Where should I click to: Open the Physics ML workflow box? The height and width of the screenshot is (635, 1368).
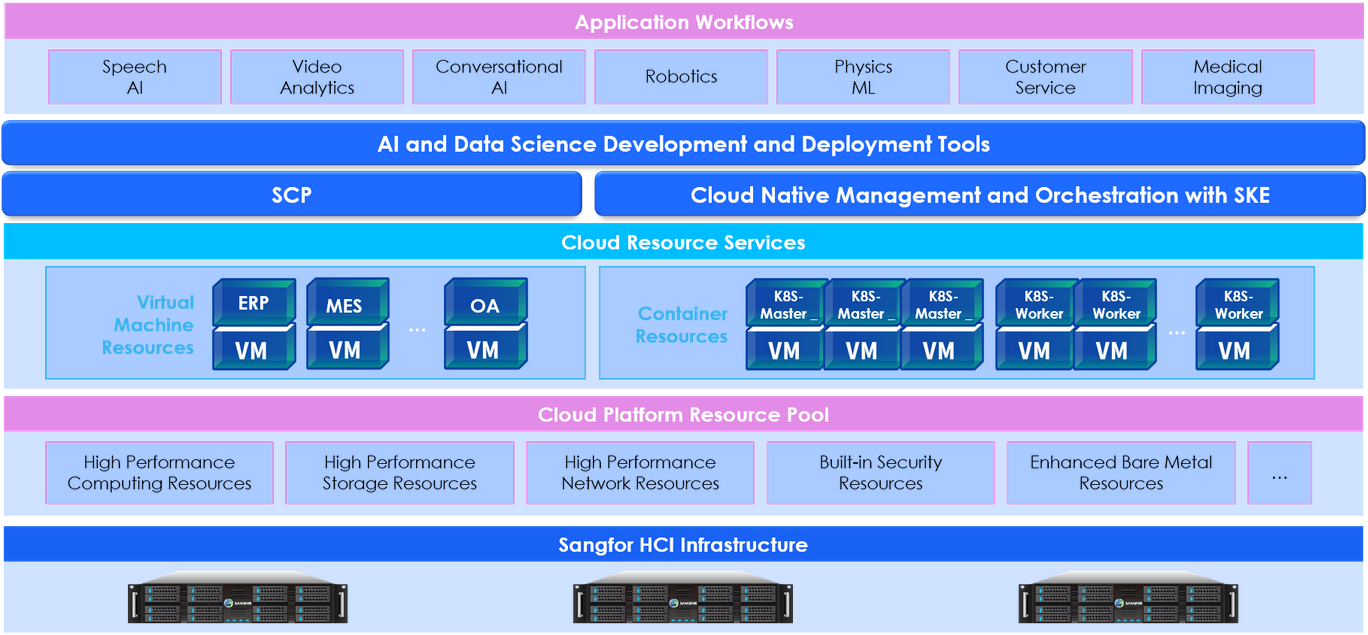point(863,77)
